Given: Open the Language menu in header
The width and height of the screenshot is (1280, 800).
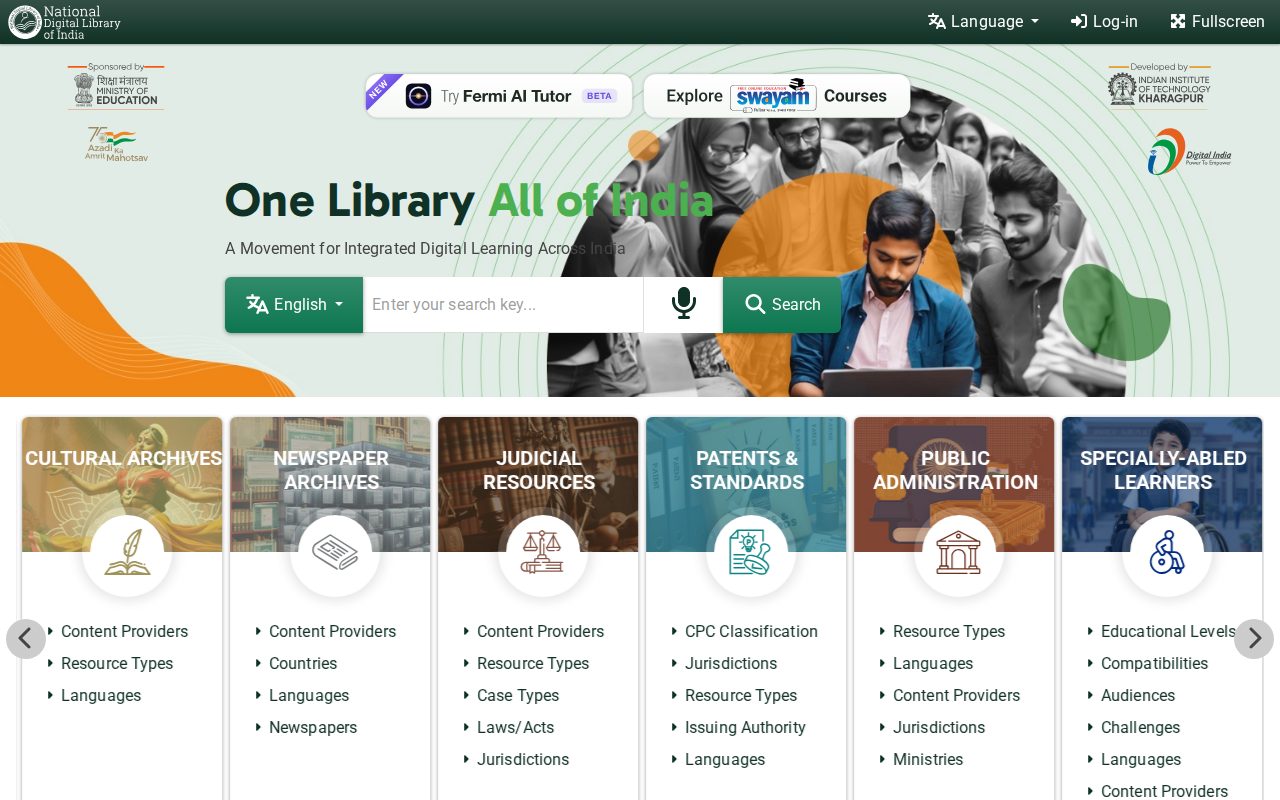Looking at the screenshot, I should tap(983, 22).
